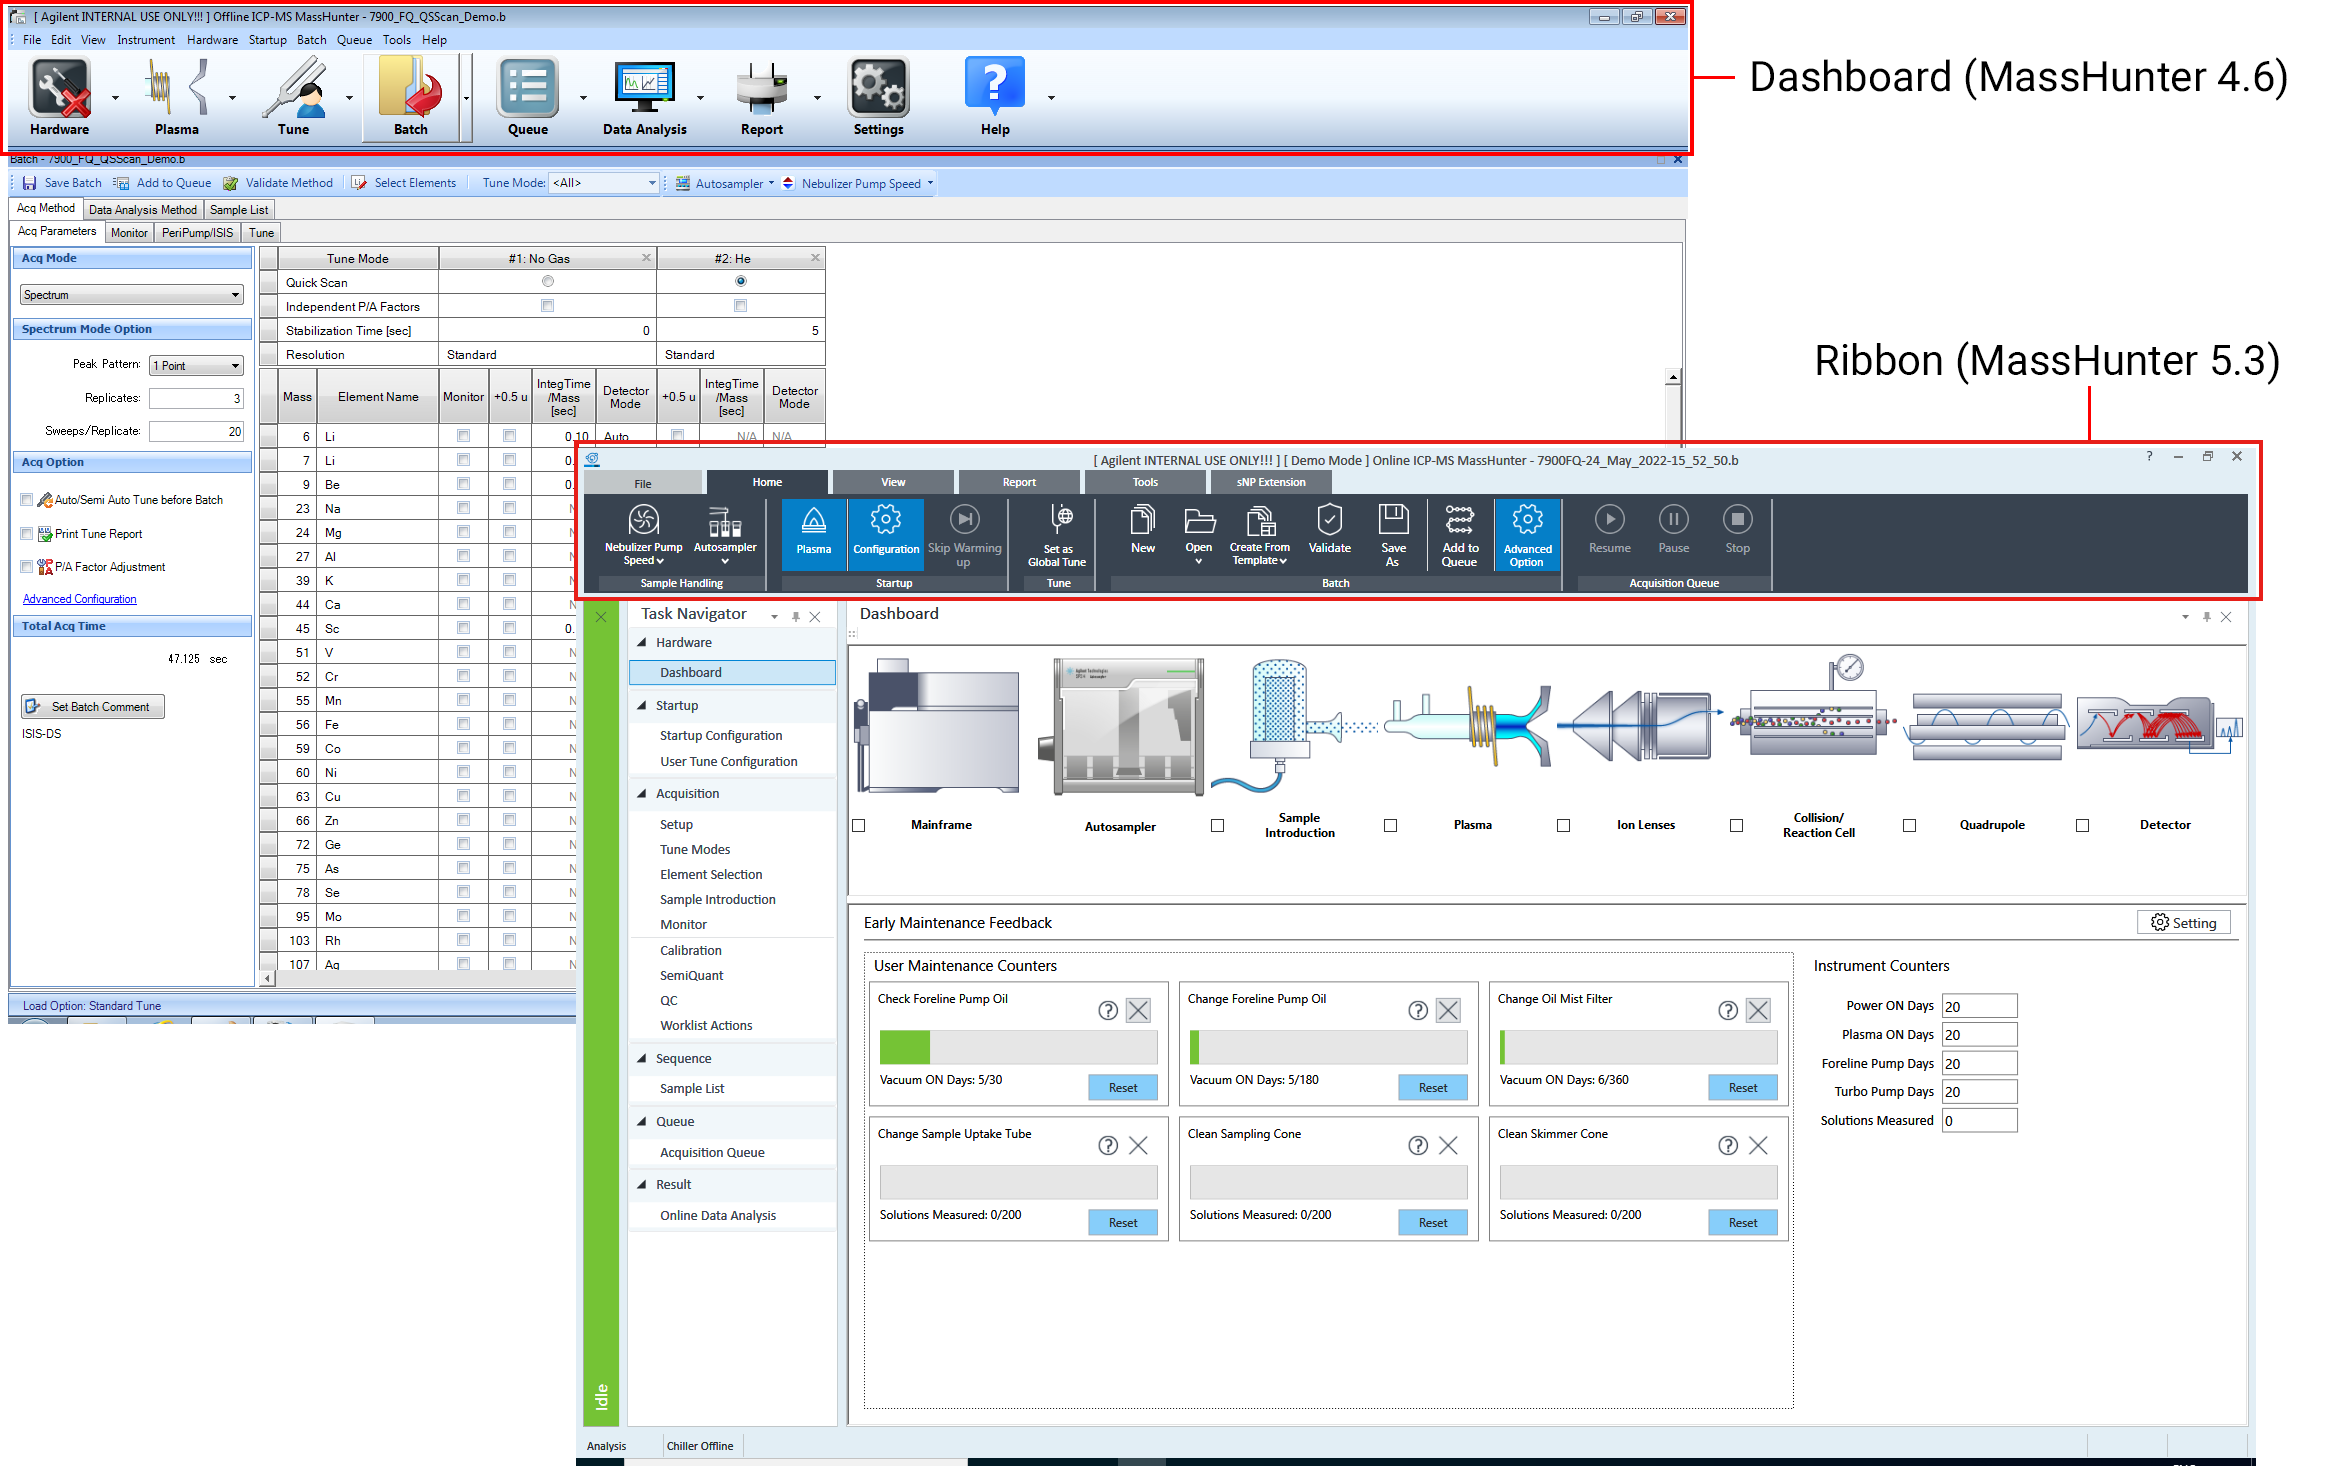Screen dimensions: 2328x1484
Task: Enable Auto/Semi Auto Tune before Batch
Action: click(27, 500)
